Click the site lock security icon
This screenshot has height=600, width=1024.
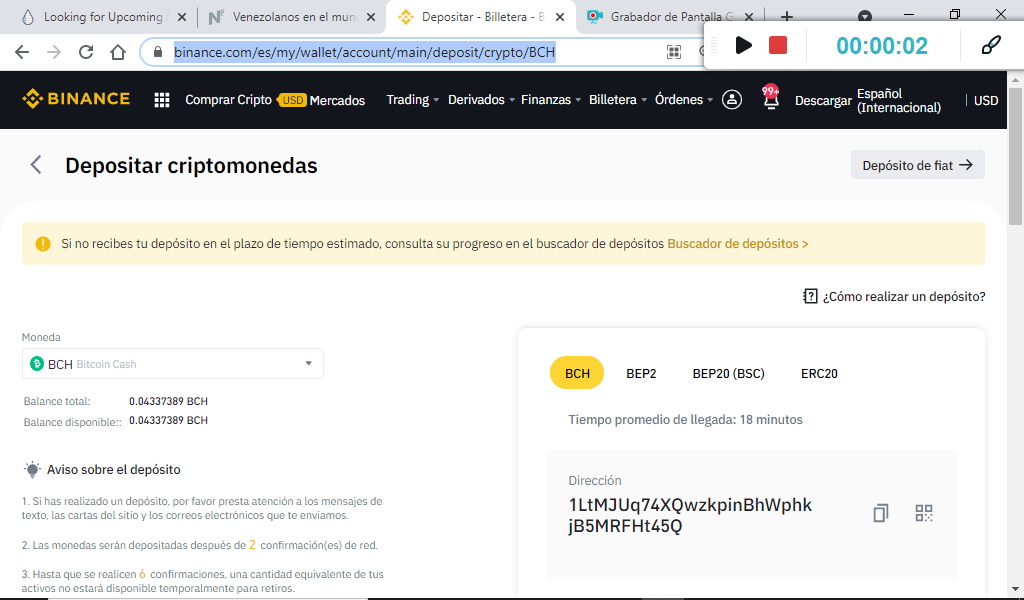[157, 52]
